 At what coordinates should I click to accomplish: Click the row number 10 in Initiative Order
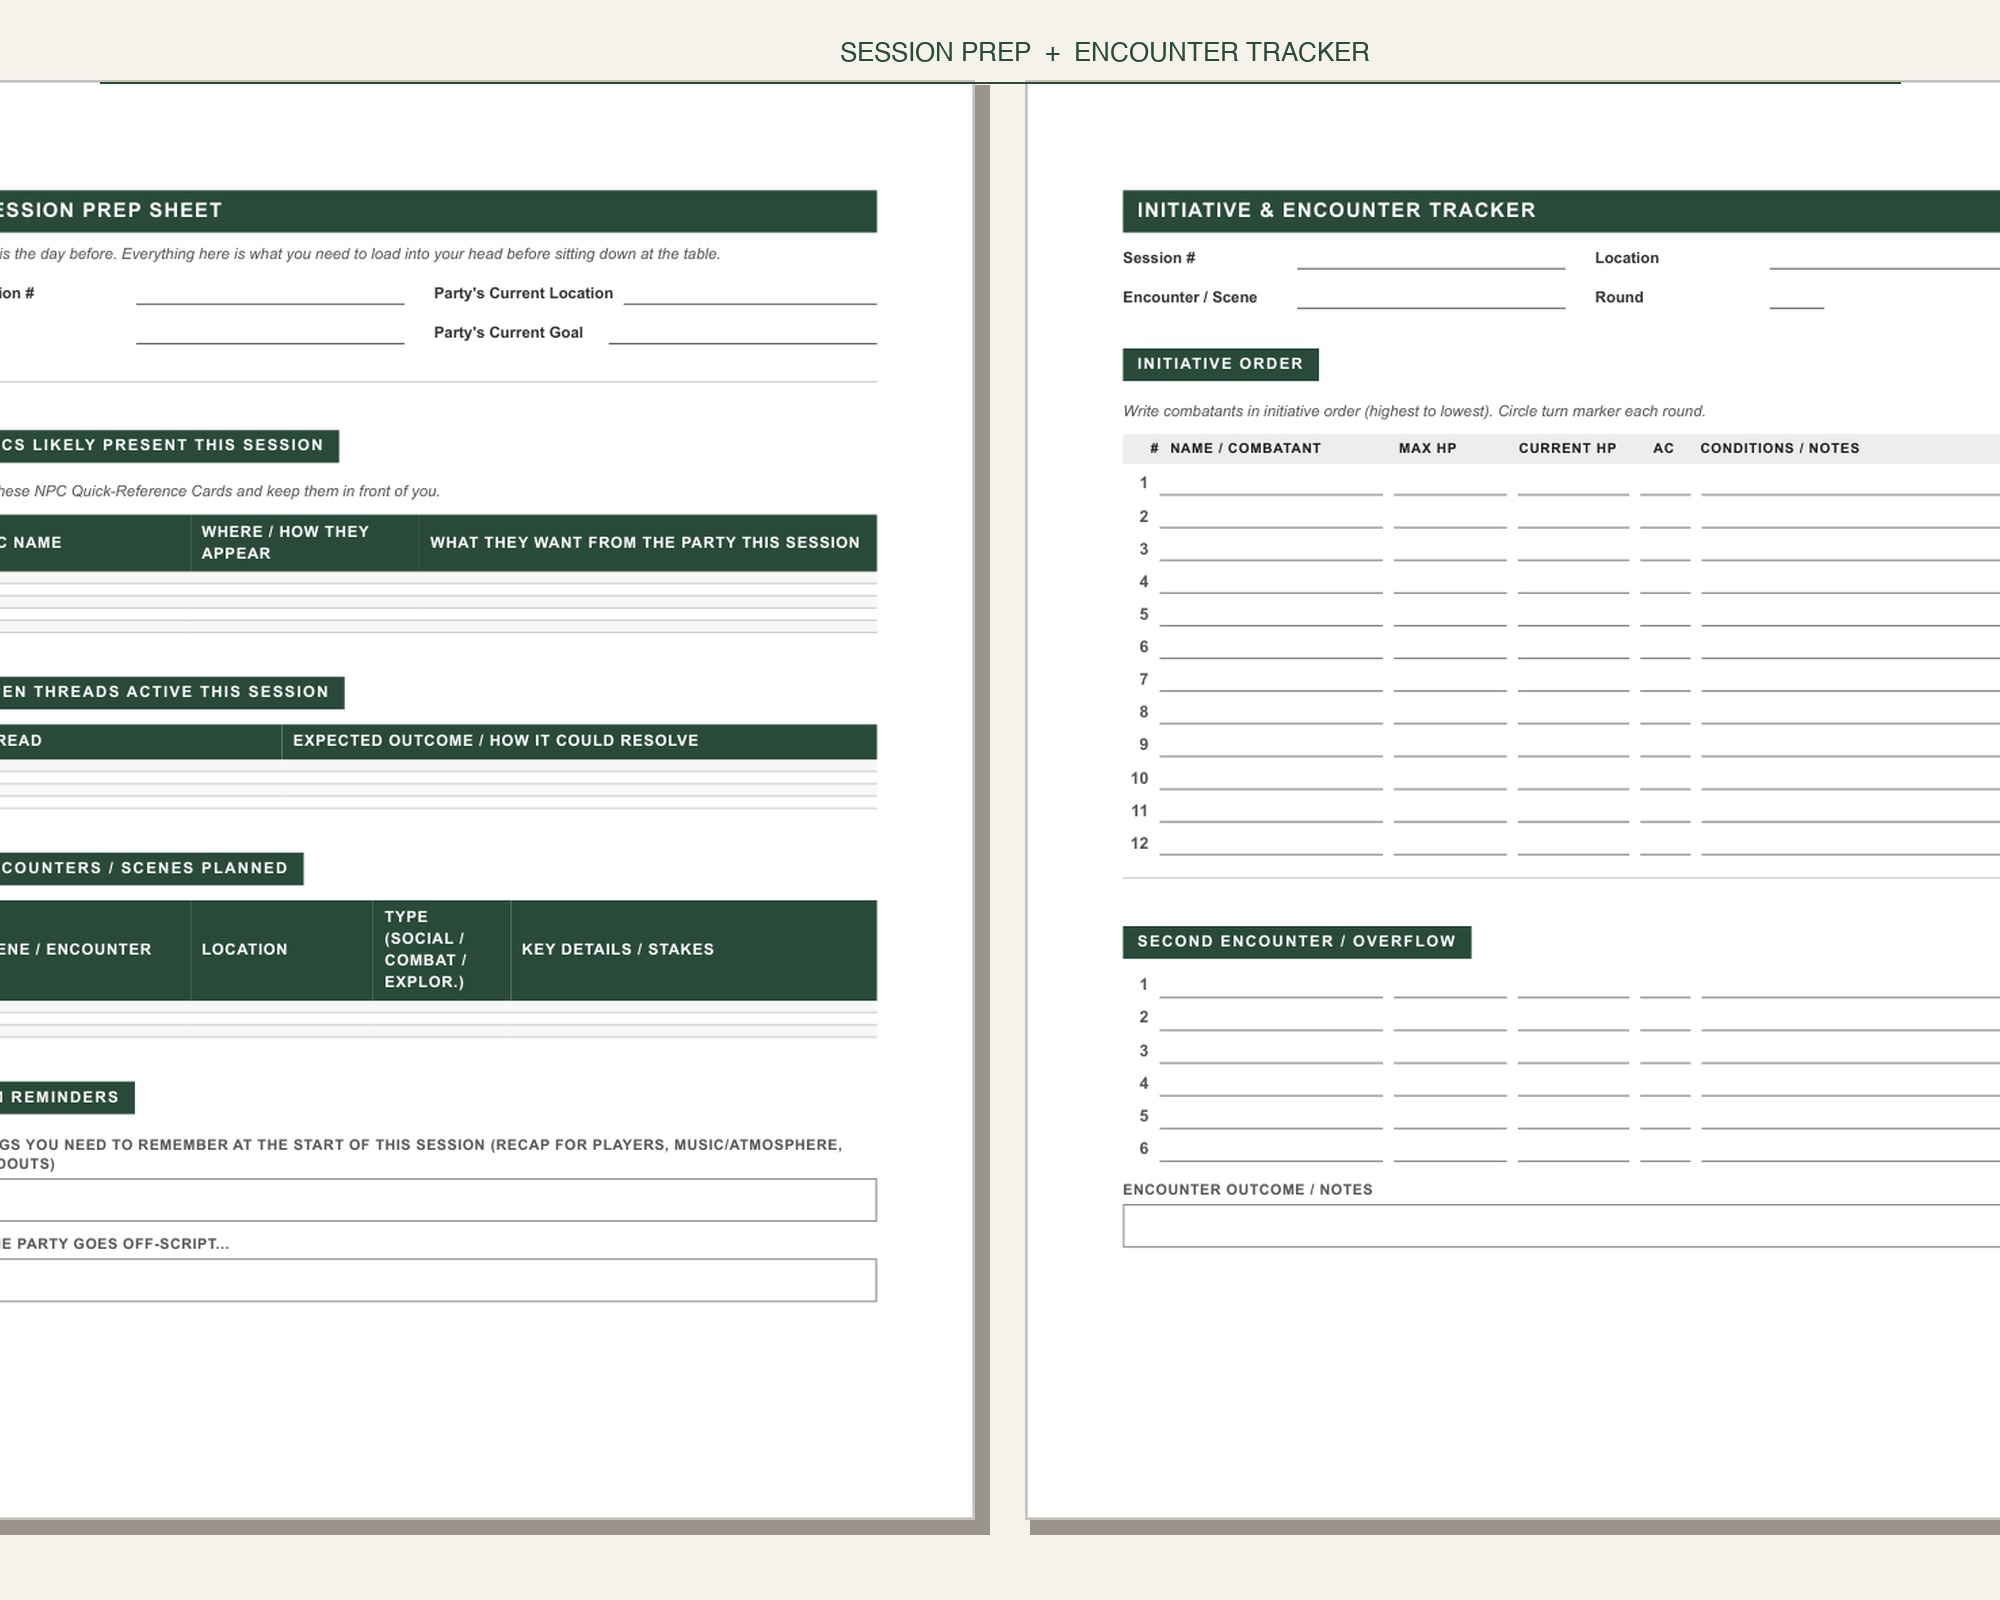pos(1140,779)
